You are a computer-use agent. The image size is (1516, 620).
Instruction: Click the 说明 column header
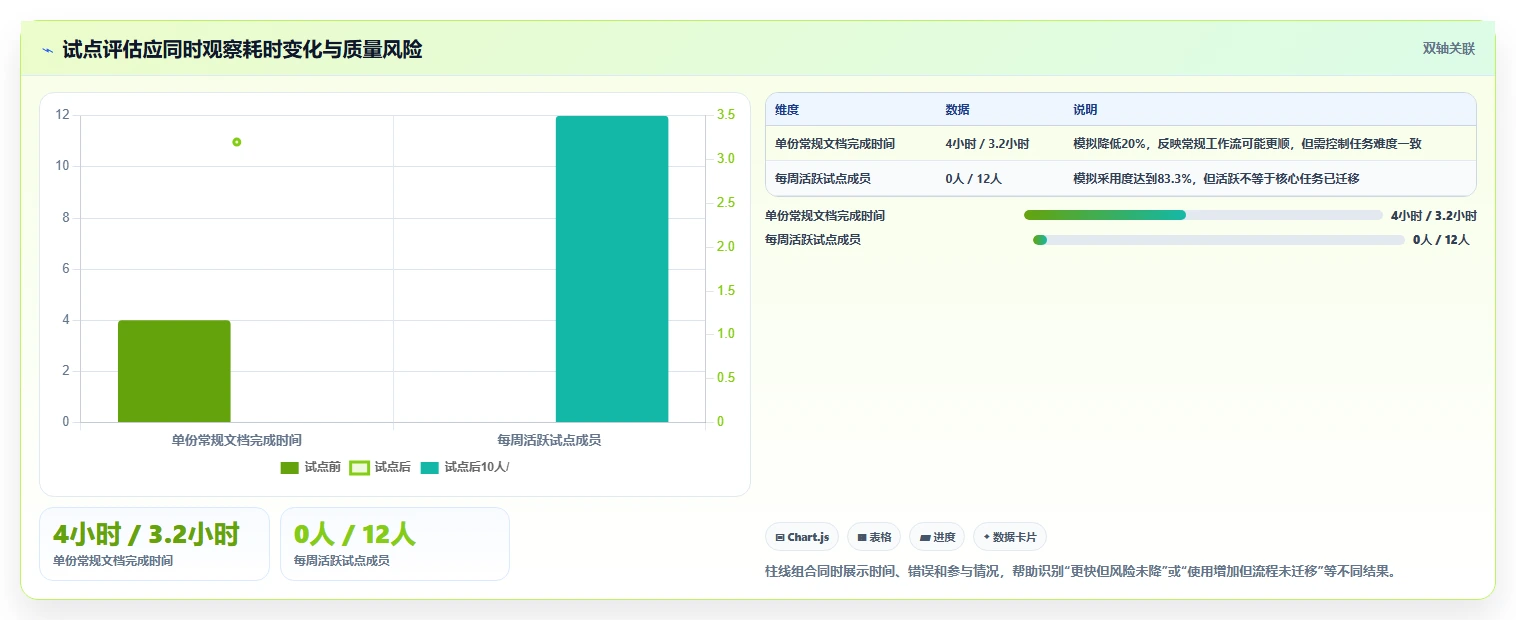pos(1085,110)
